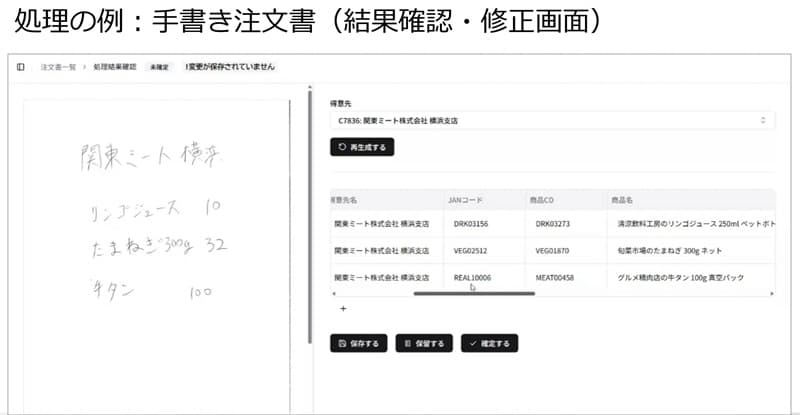The image size is (800, 415).
Task: Click the 未確定 status badge
Action: click(158, 67)
